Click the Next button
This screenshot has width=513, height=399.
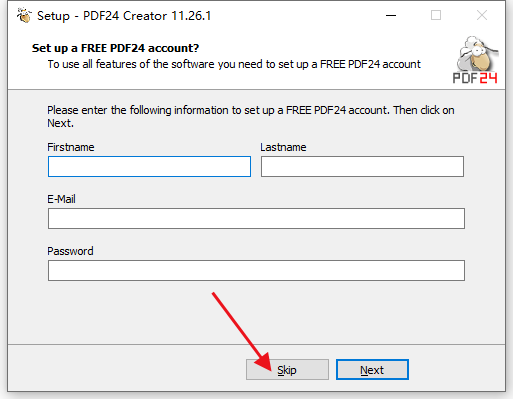[372, 369]
